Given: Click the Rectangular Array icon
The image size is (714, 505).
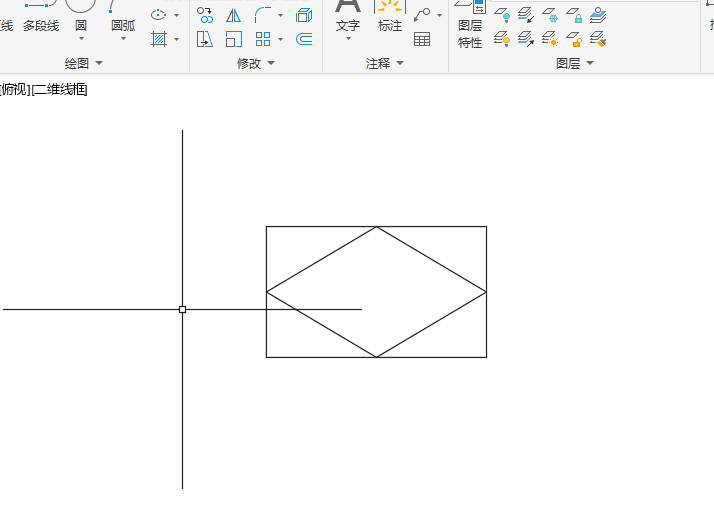Looking at the screenshot, I should point(263,39).
